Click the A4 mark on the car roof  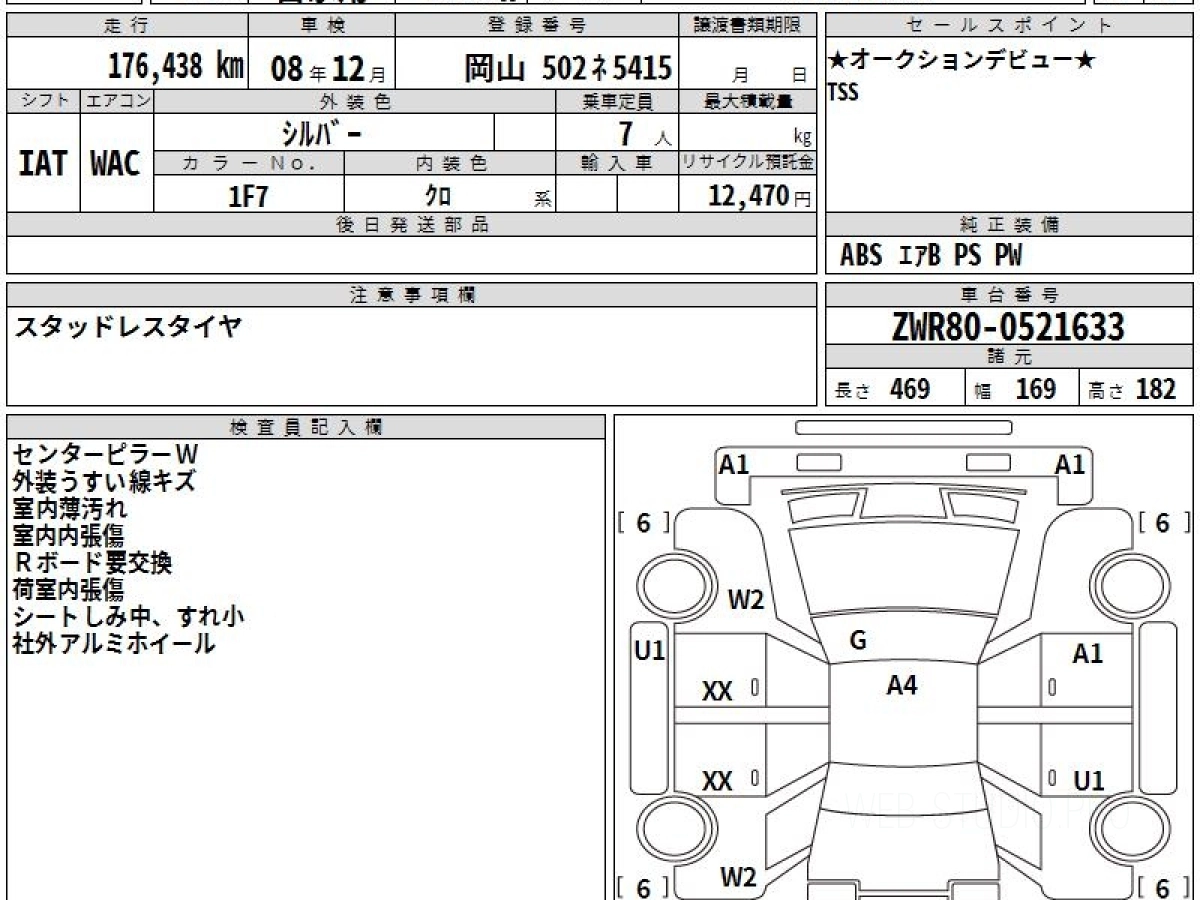(902, 685)
